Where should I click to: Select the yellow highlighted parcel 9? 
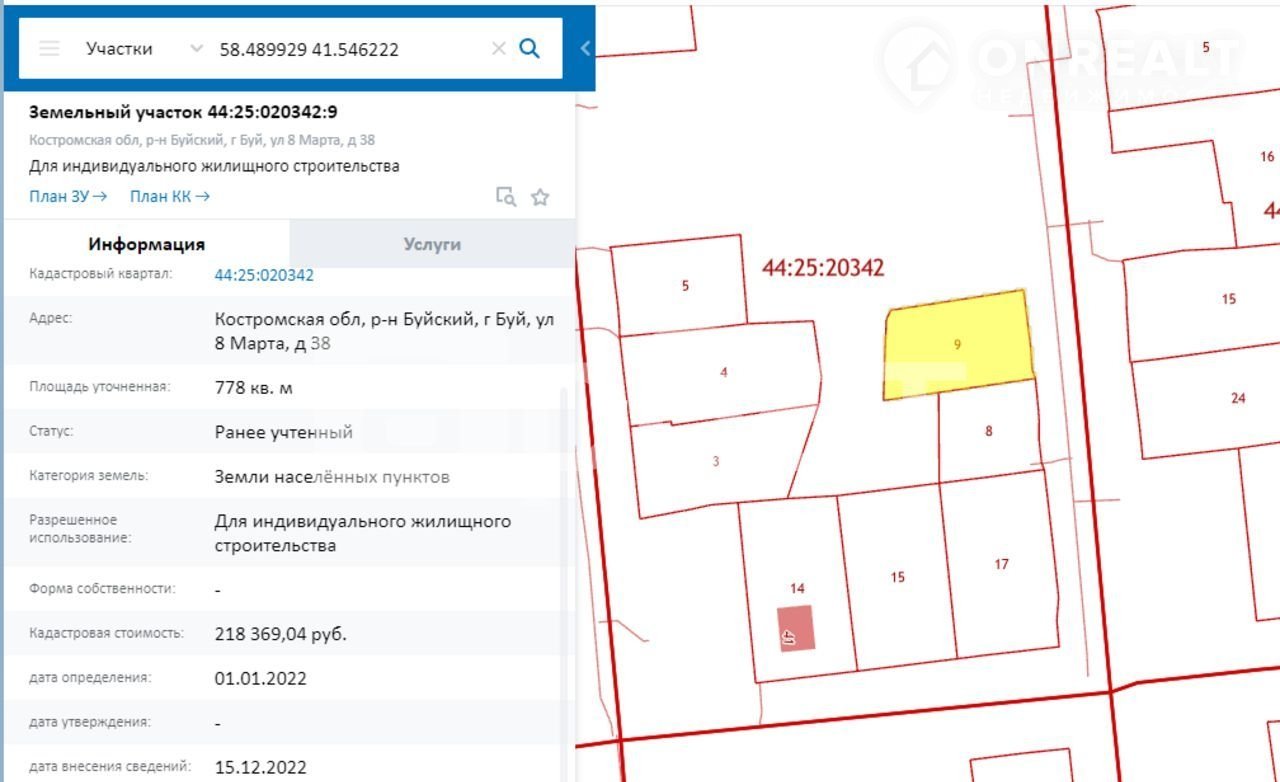pos(957,345)
